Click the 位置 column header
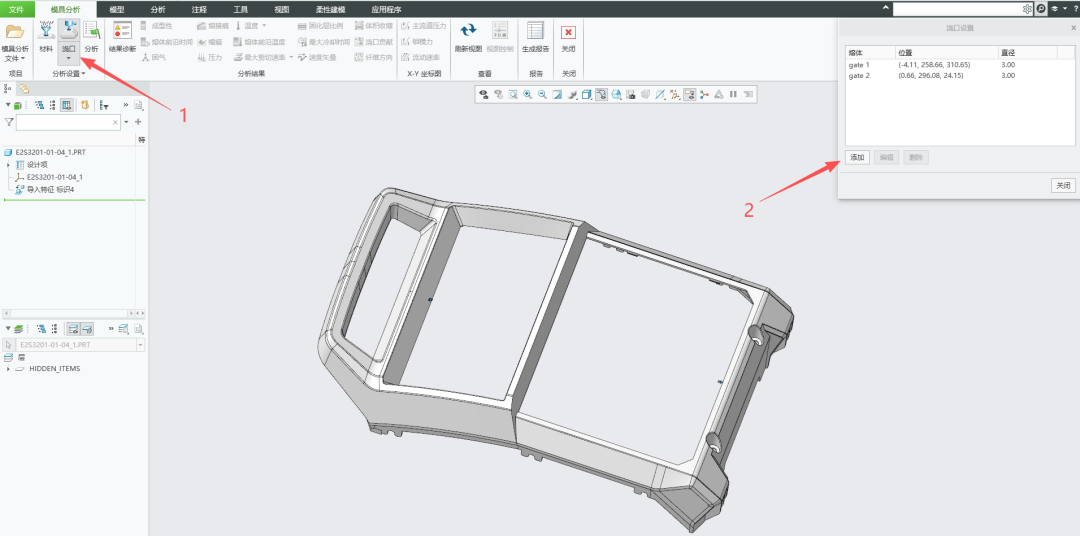1080x536 pixels. click(x=946, y=52)
